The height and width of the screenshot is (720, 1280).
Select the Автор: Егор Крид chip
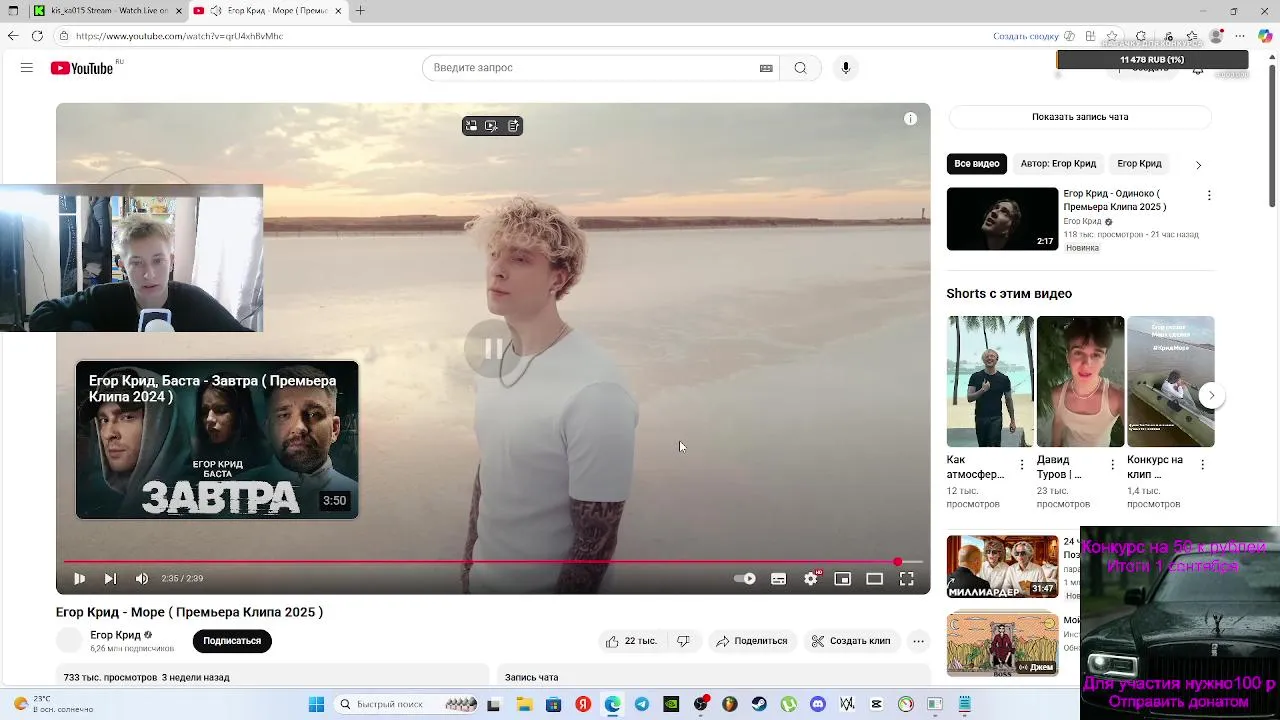(1058, 164)
